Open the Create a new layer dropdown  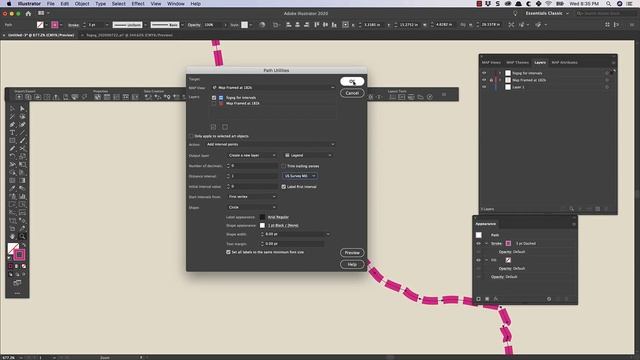252,156
